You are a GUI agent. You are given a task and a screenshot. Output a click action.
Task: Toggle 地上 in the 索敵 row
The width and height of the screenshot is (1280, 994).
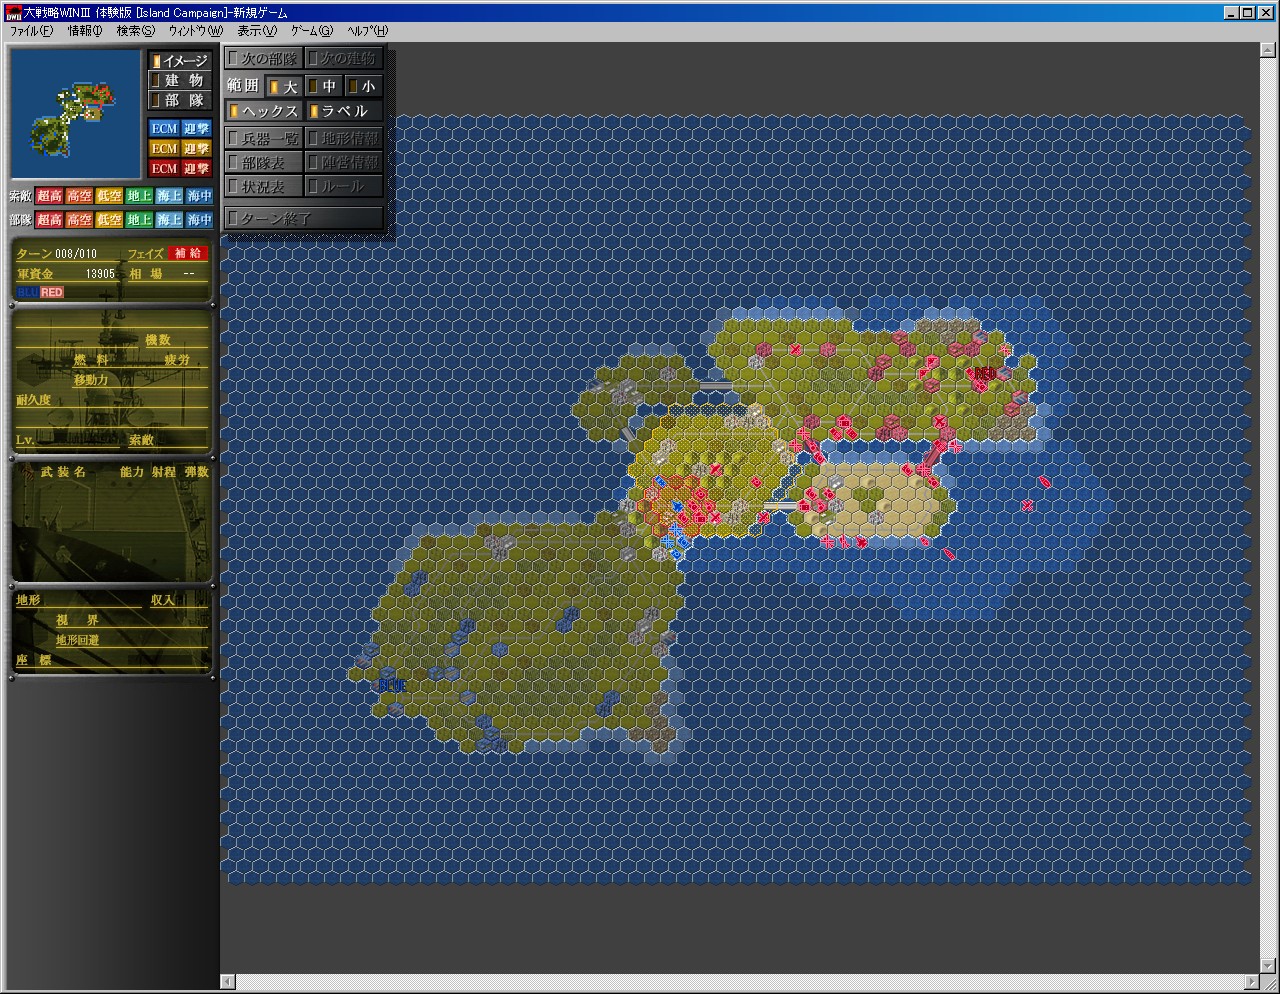140,196
